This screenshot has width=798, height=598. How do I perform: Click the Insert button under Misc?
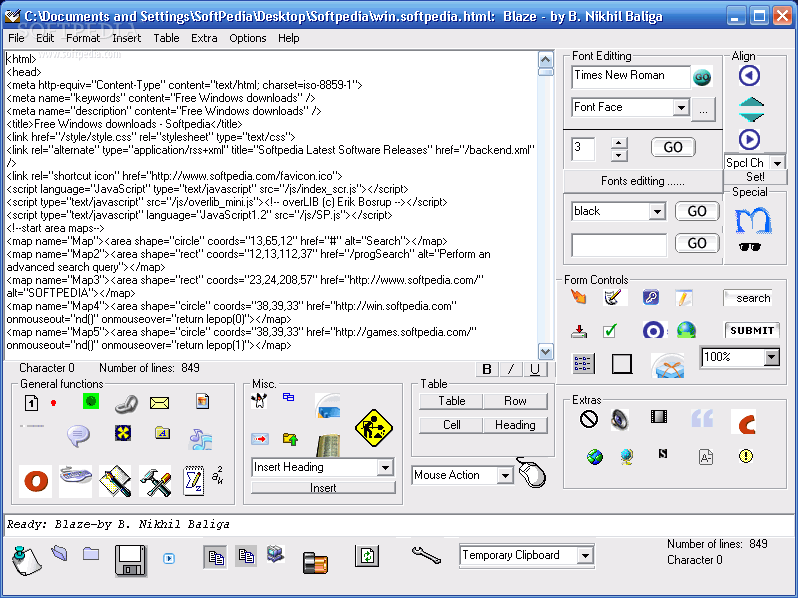point(323,488)
